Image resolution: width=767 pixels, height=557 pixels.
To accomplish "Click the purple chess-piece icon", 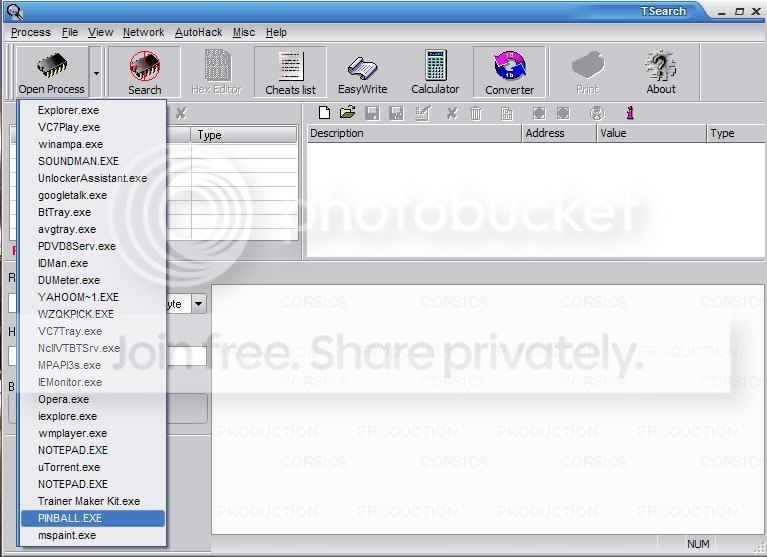I will [630, 113].
